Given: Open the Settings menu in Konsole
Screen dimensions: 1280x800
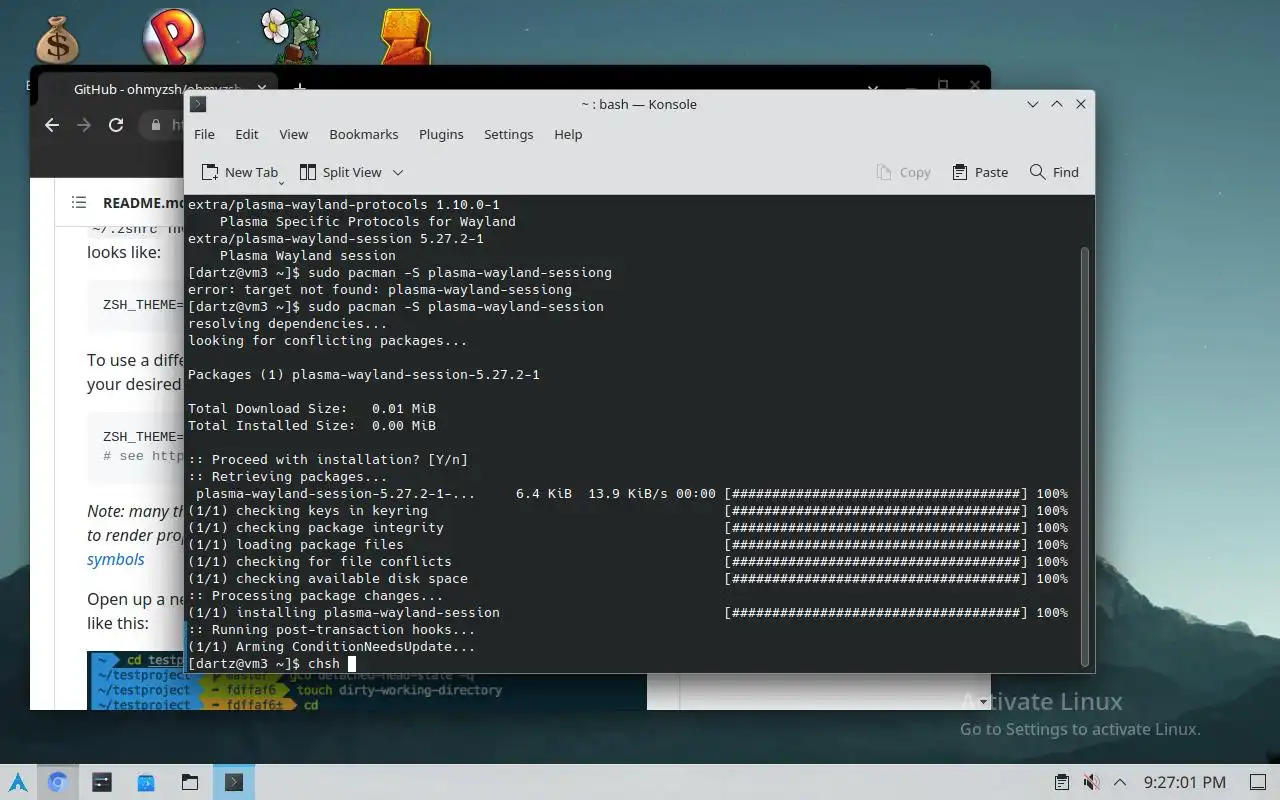Looking at the screenshot, I should [x=508, y=134].
